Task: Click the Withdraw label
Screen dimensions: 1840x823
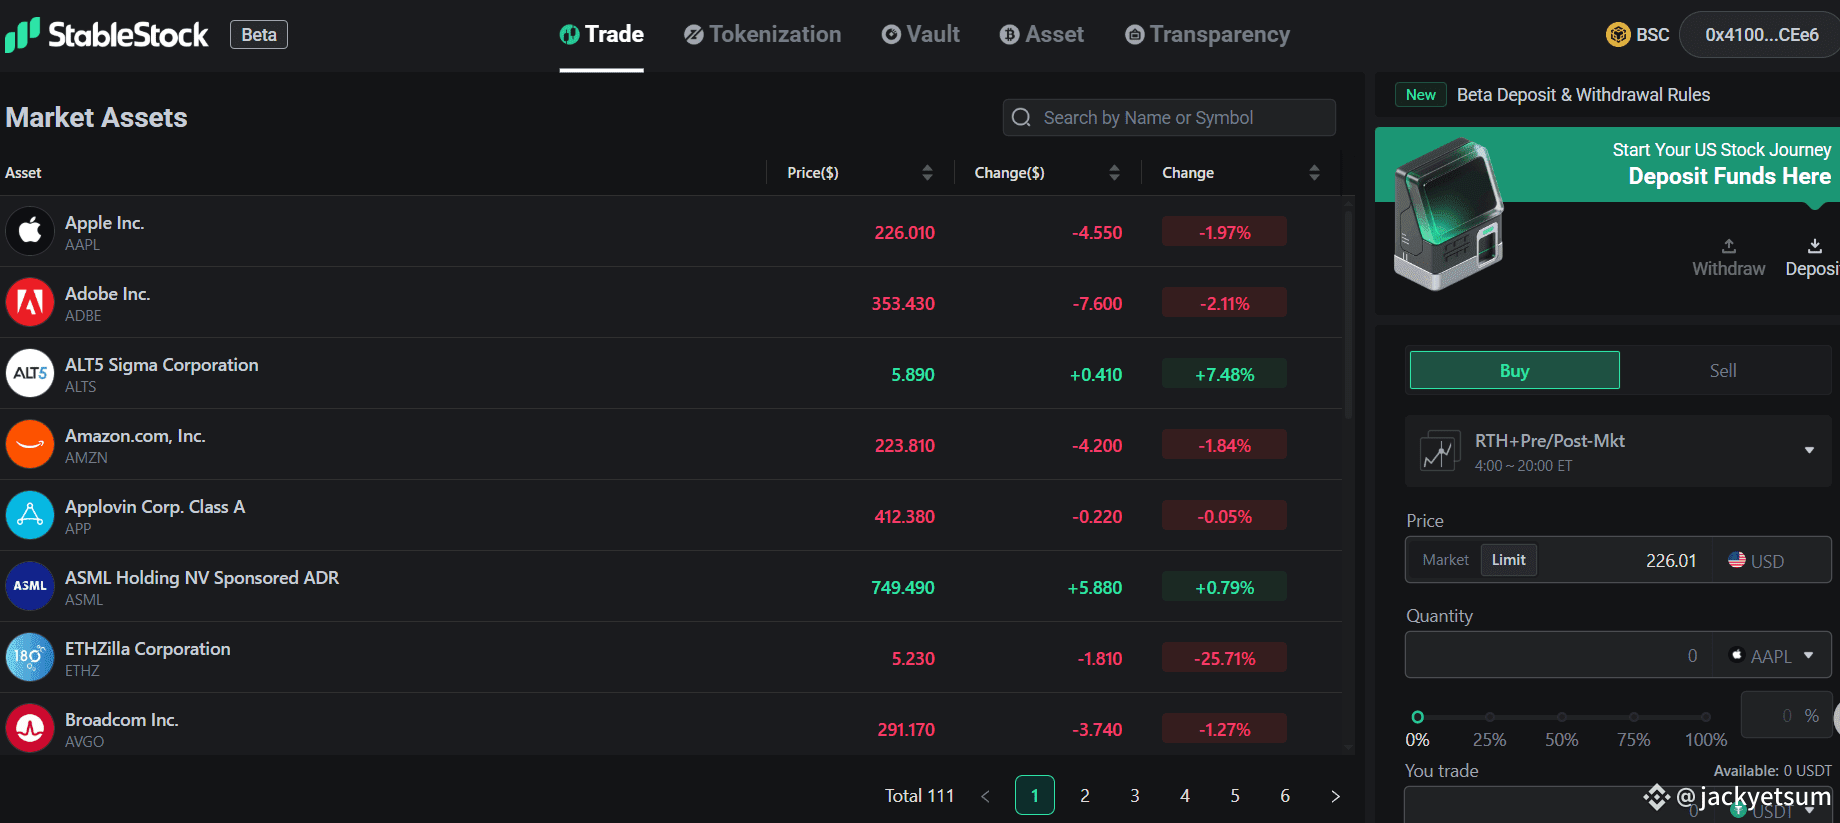Action: click(1729, 268)
